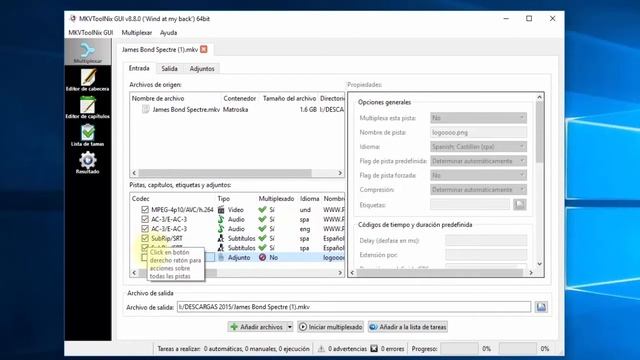
Task: Expand the Añadir archivos arrow dropdown
Action: tap(289, 327)
